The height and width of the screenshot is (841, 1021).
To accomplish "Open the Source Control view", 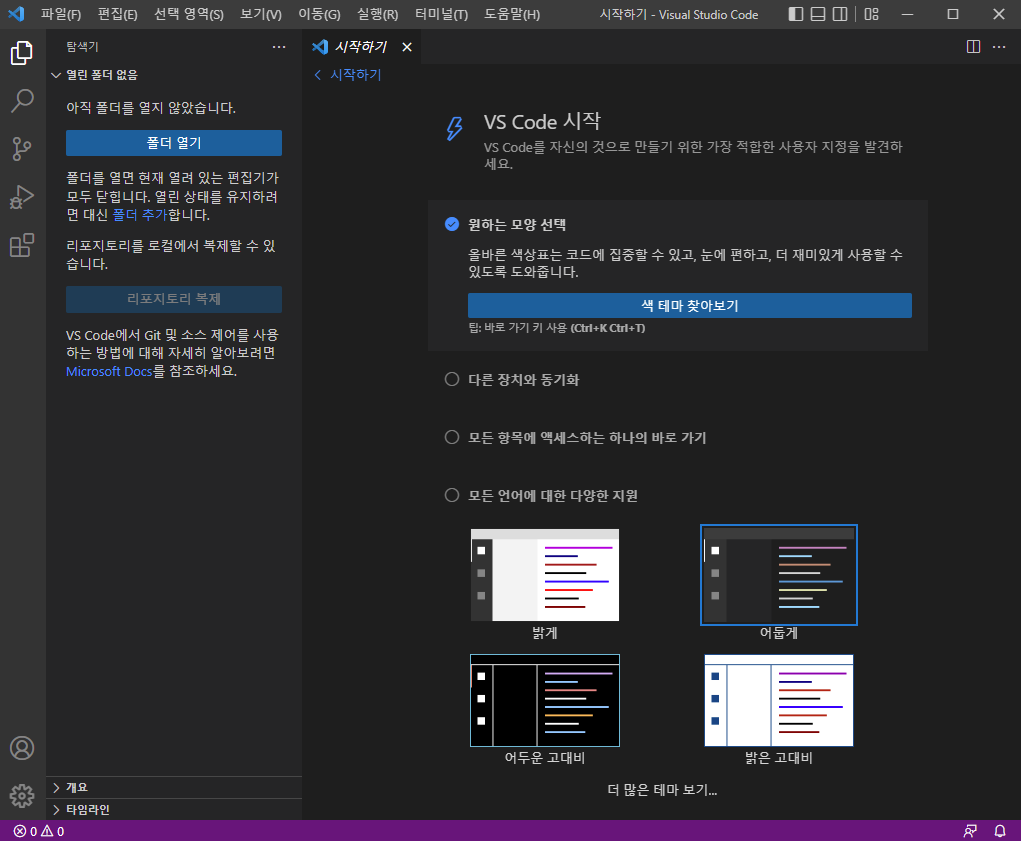I will (x=22, y=149).
